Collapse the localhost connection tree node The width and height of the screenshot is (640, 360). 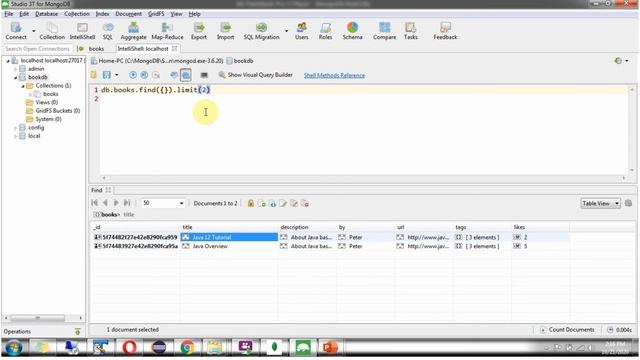8,61
